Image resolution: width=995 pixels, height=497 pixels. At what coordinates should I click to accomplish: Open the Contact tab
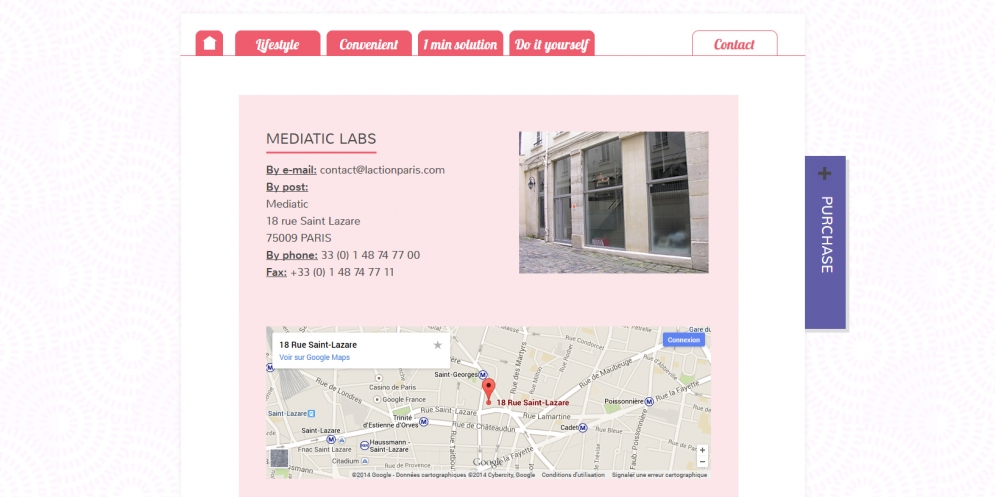tap(734, 44)
